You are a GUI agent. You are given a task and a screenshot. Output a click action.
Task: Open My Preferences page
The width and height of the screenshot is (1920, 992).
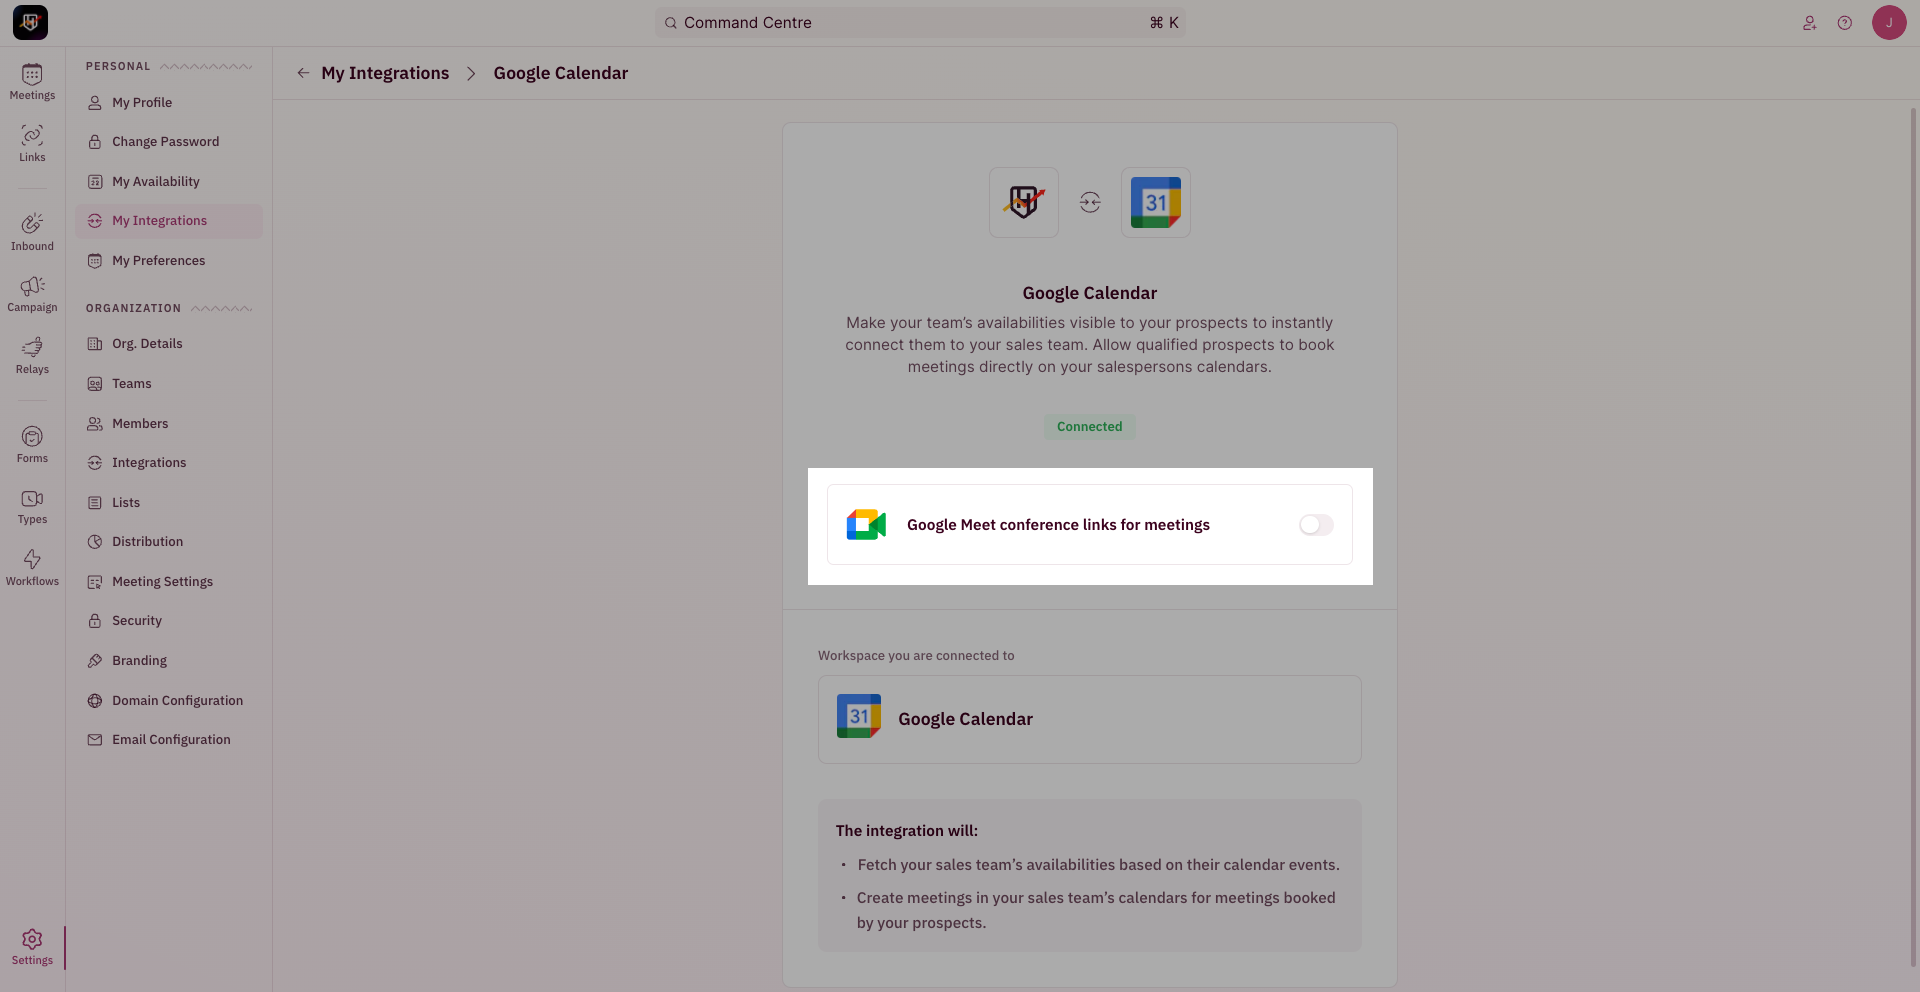click(x=168, y=261)
